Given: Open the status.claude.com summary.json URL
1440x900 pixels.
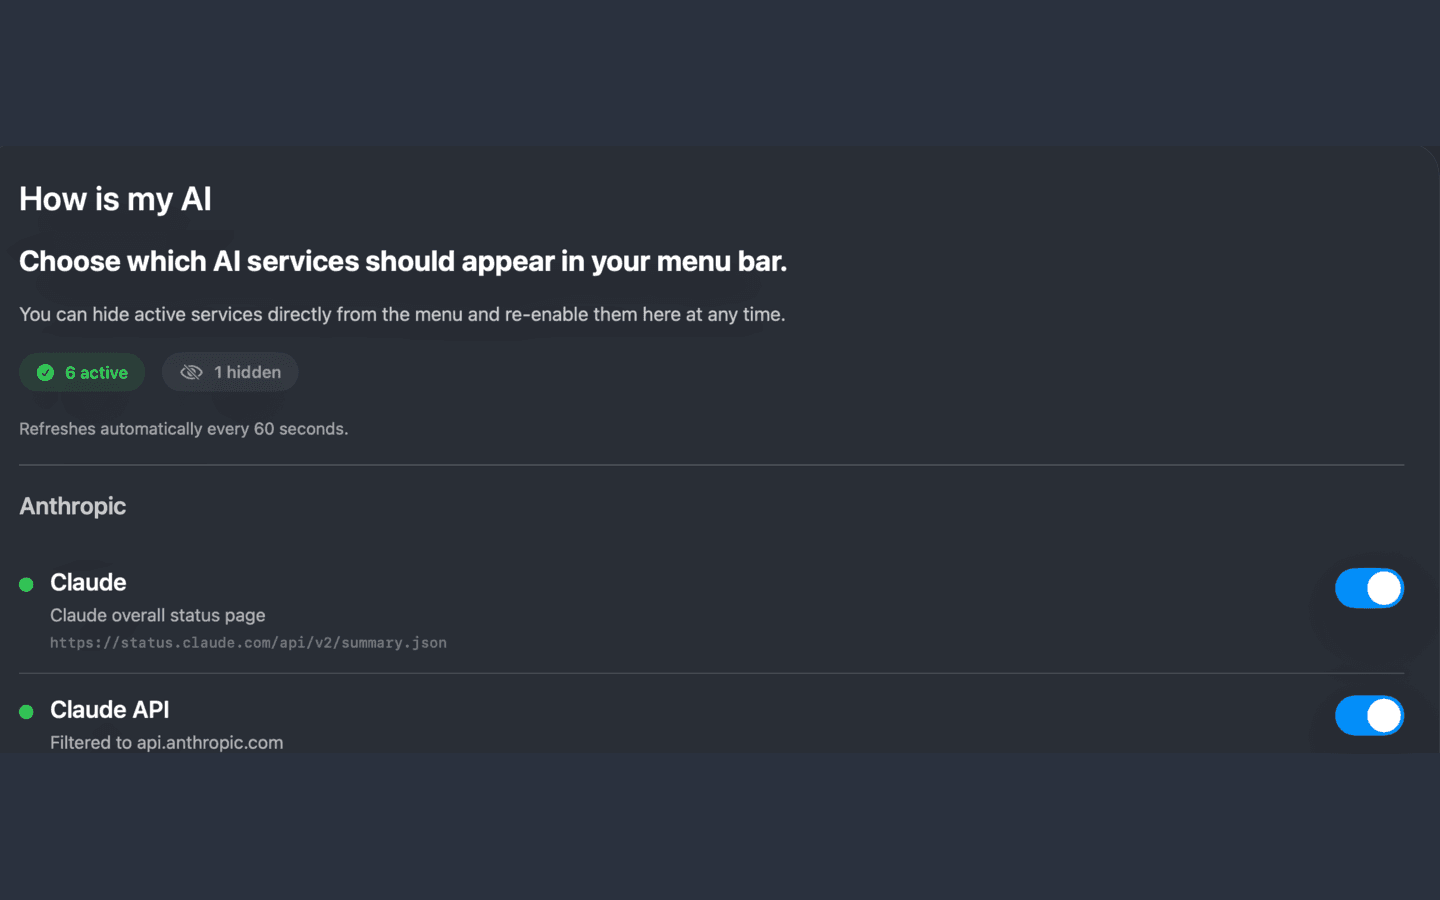Looking at the screenshot, I should point(248,643).
